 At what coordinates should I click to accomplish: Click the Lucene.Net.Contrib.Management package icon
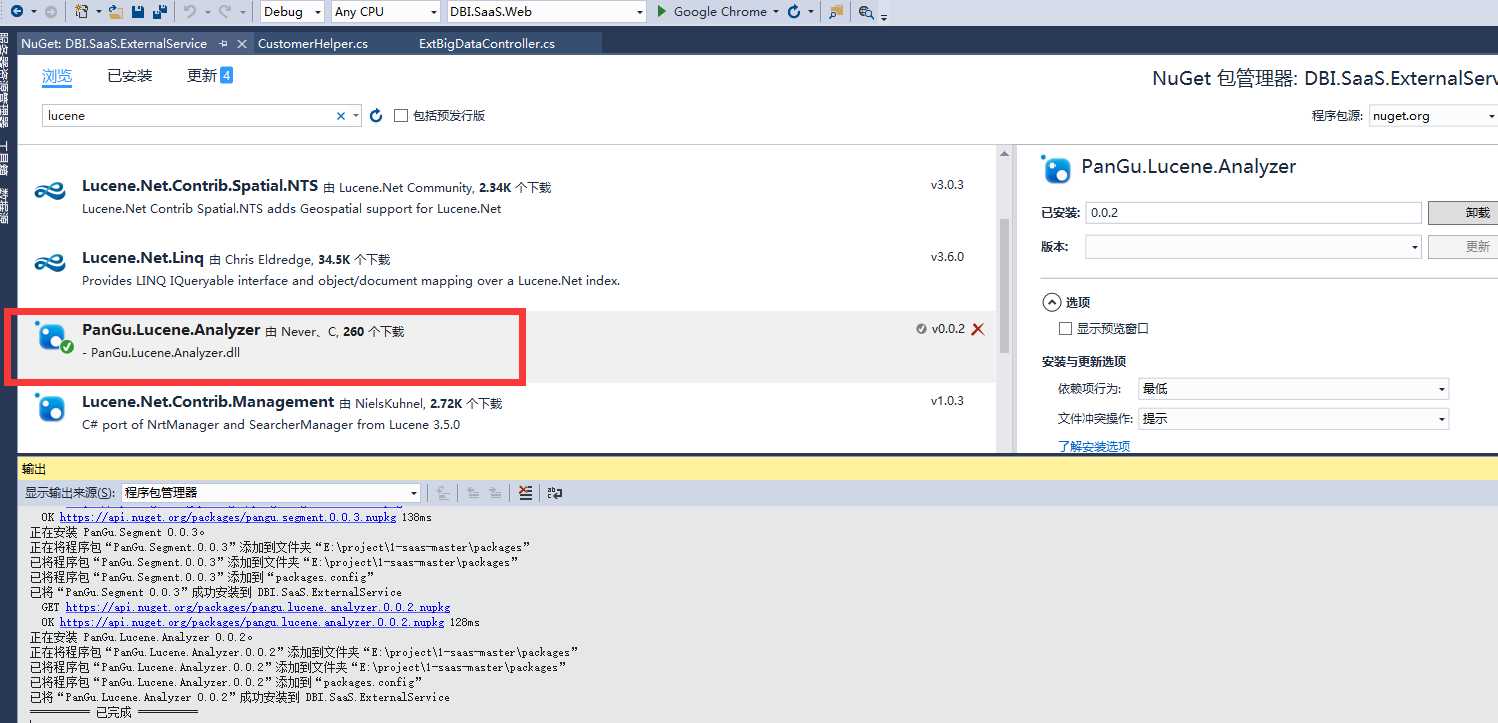50,407
